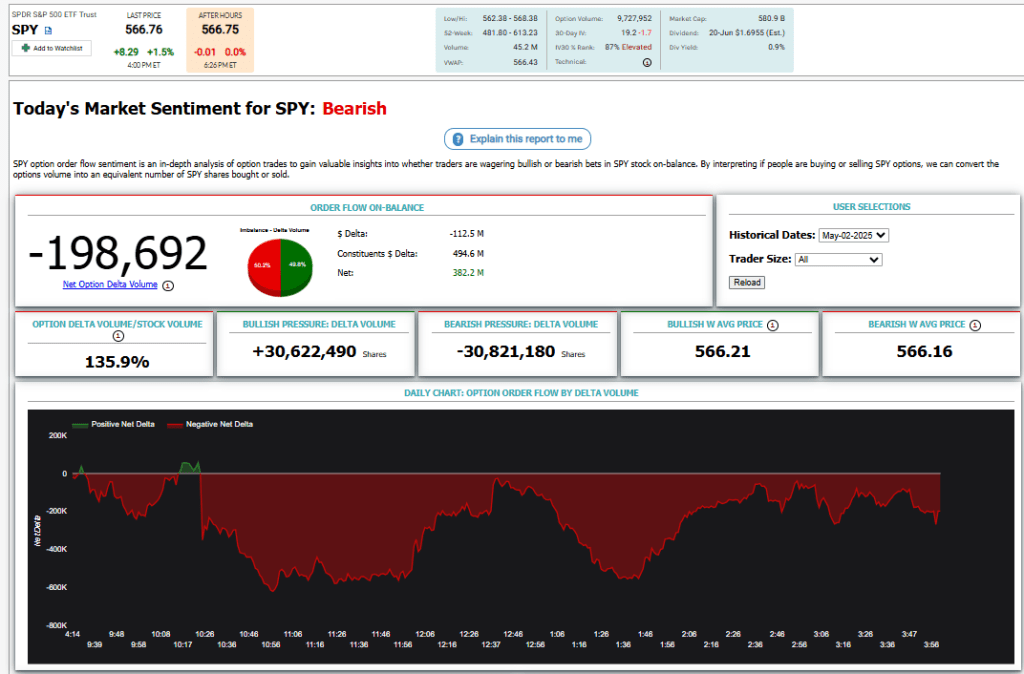Screen dimensions: 1024x674
Task: Open info icon beside Bearish W Avg Price
Action: click(x=975, y=325)
